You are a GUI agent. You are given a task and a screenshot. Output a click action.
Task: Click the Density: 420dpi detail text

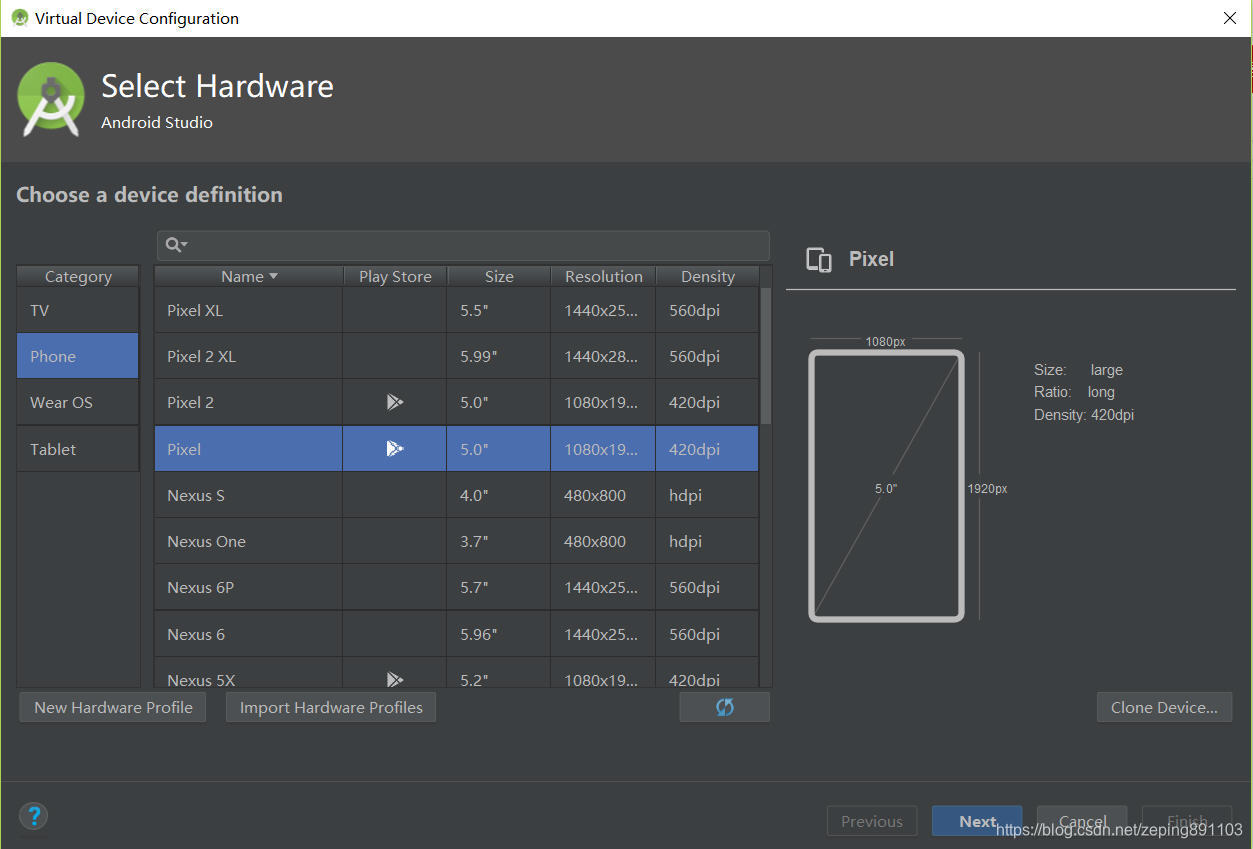pos(1084,415)
